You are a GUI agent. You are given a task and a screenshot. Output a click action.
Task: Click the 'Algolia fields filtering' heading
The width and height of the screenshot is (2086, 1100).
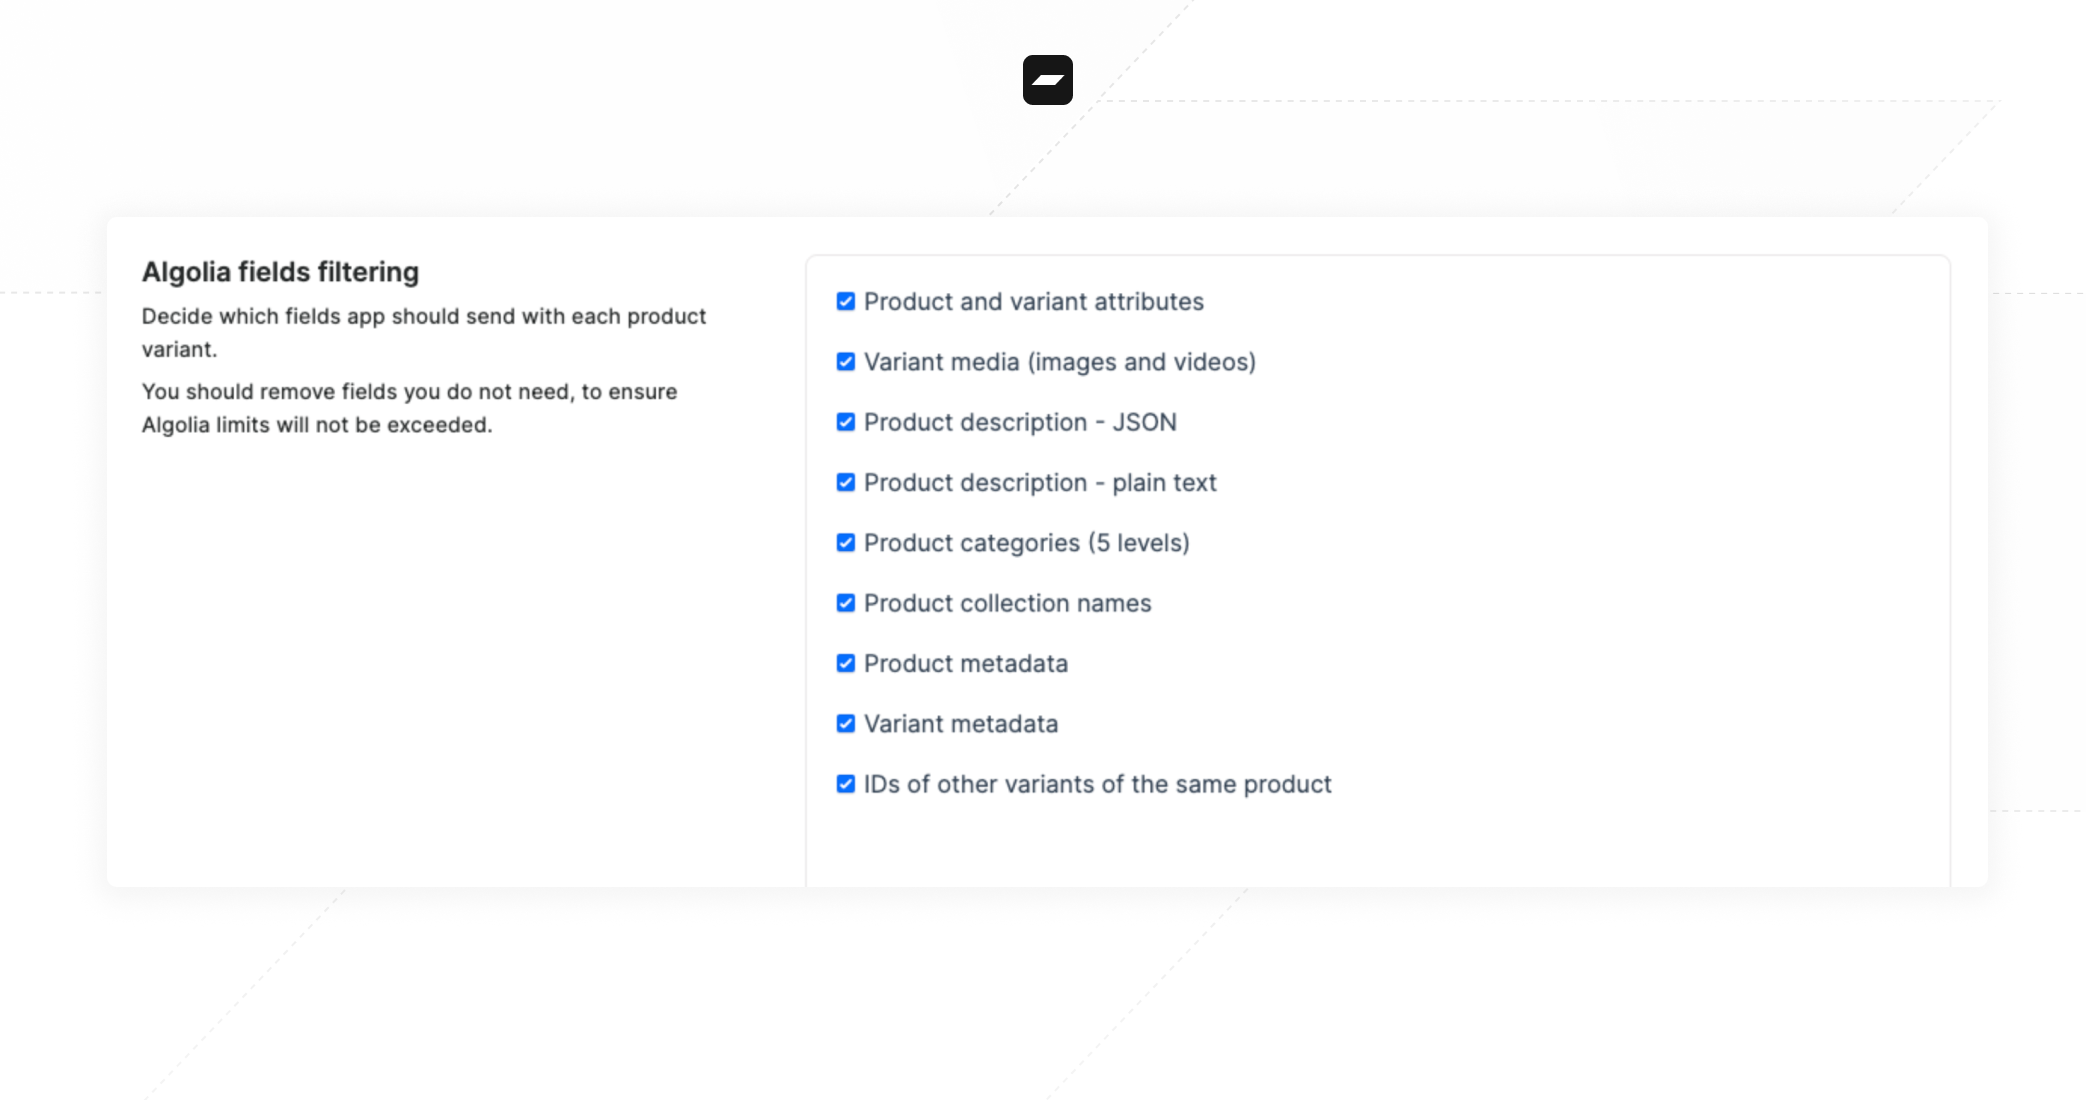[280, 272]
